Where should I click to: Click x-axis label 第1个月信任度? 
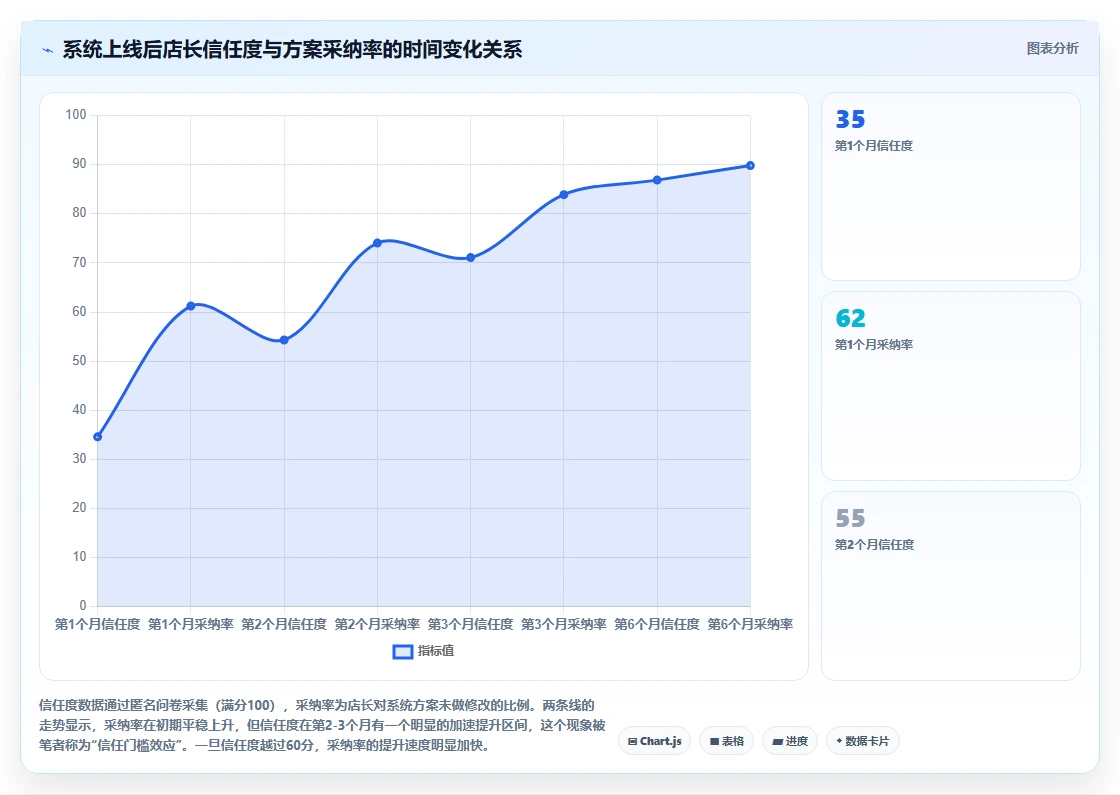(x=98, y=624)
